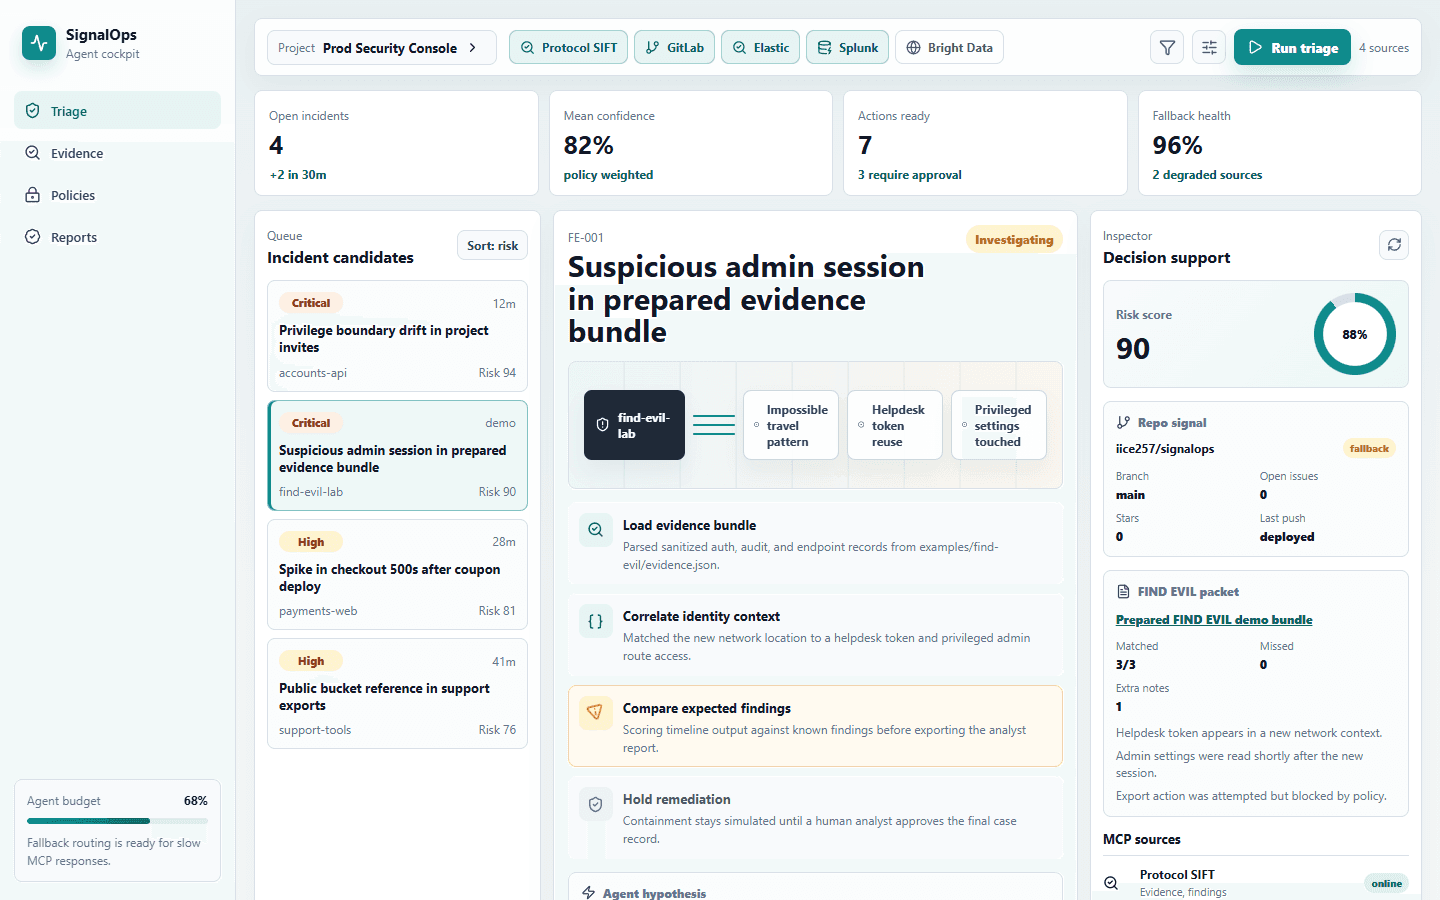Click the 88% risk score ring
Screen dimensions: 1440x900
click(x=1355, y=334)
